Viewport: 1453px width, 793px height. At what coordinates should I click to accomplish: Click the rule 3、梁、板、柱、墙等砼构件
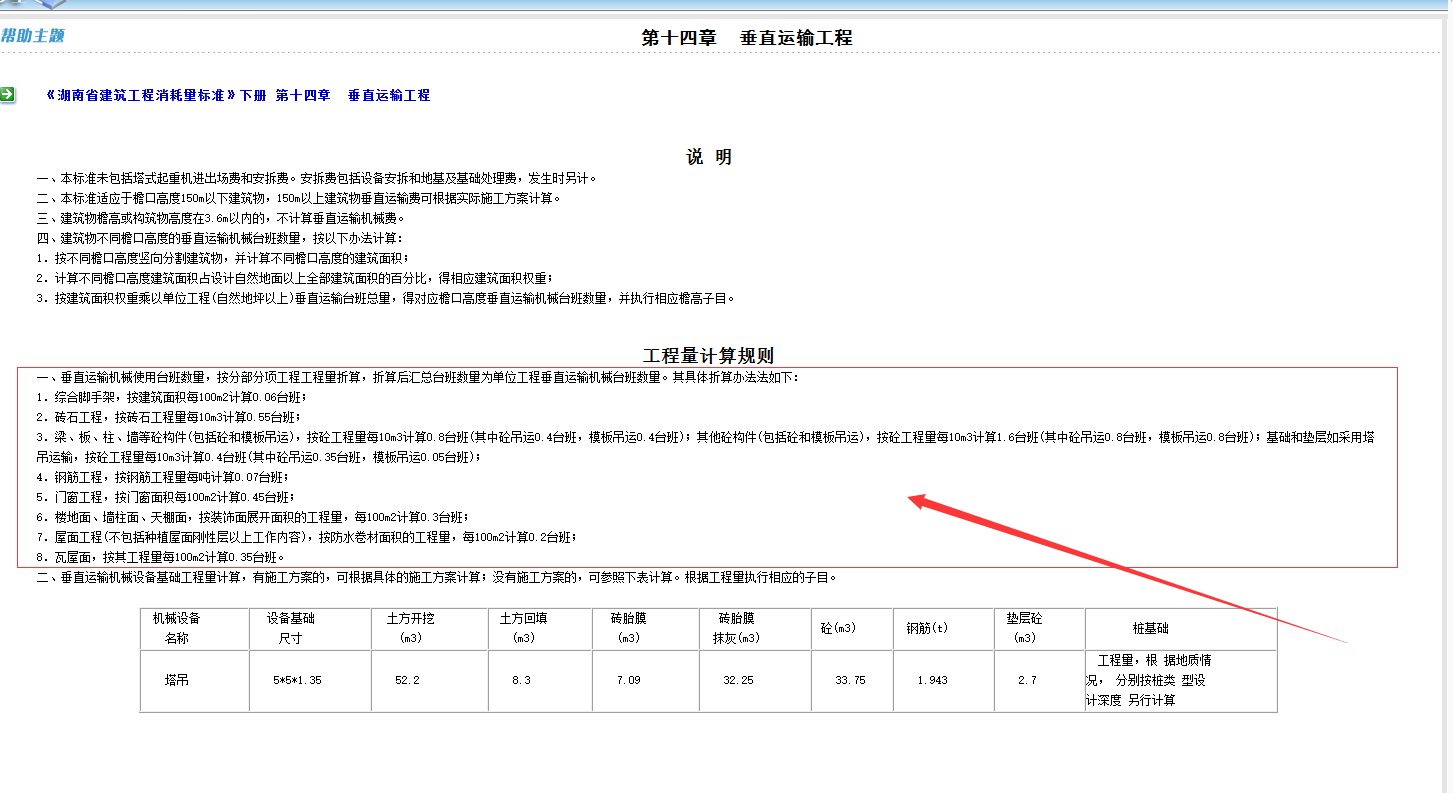tap(705, 447)
